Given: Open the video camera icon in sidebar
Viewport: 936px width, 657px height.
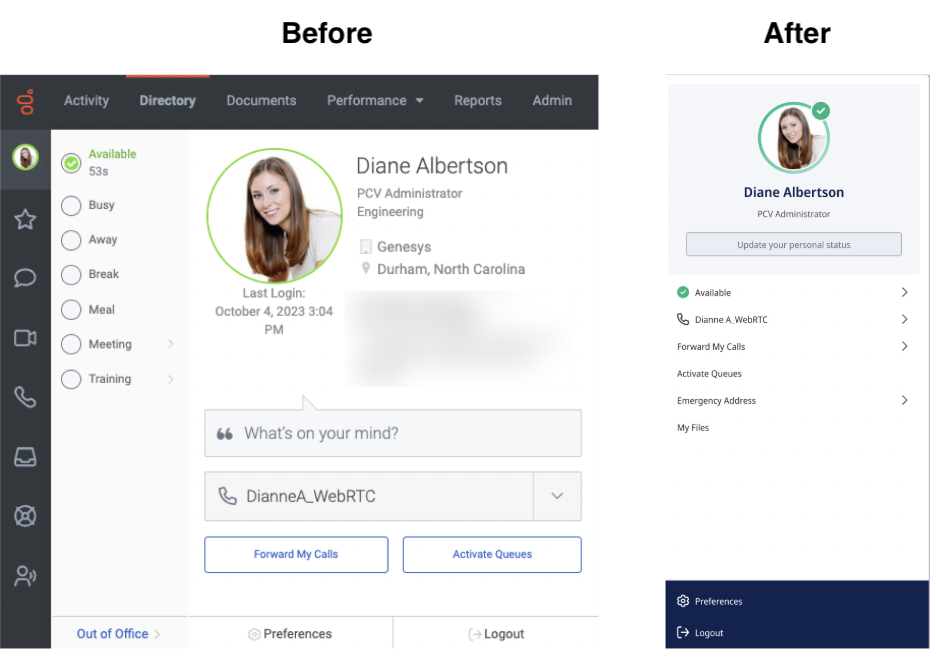Looking at the screenshot, I should coord(25,338).
